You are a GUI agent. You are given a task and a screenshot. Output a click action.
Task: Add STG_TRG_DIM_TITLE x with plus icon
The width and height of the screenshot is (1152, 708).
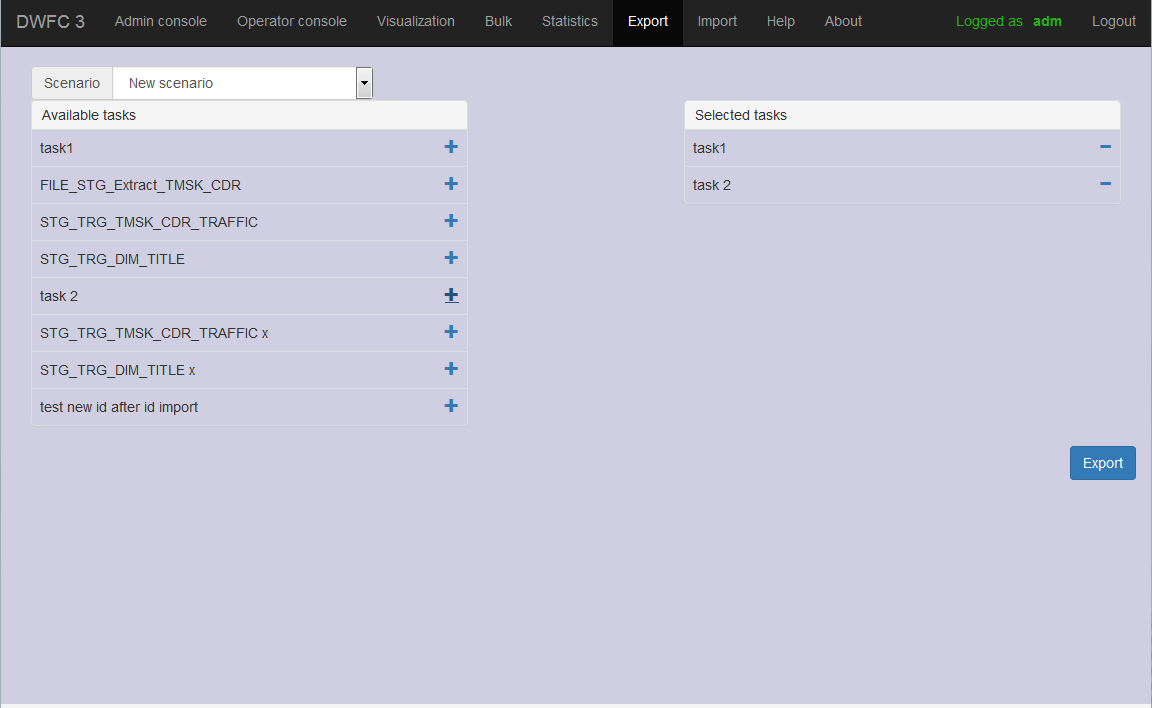tap(451, 369)
